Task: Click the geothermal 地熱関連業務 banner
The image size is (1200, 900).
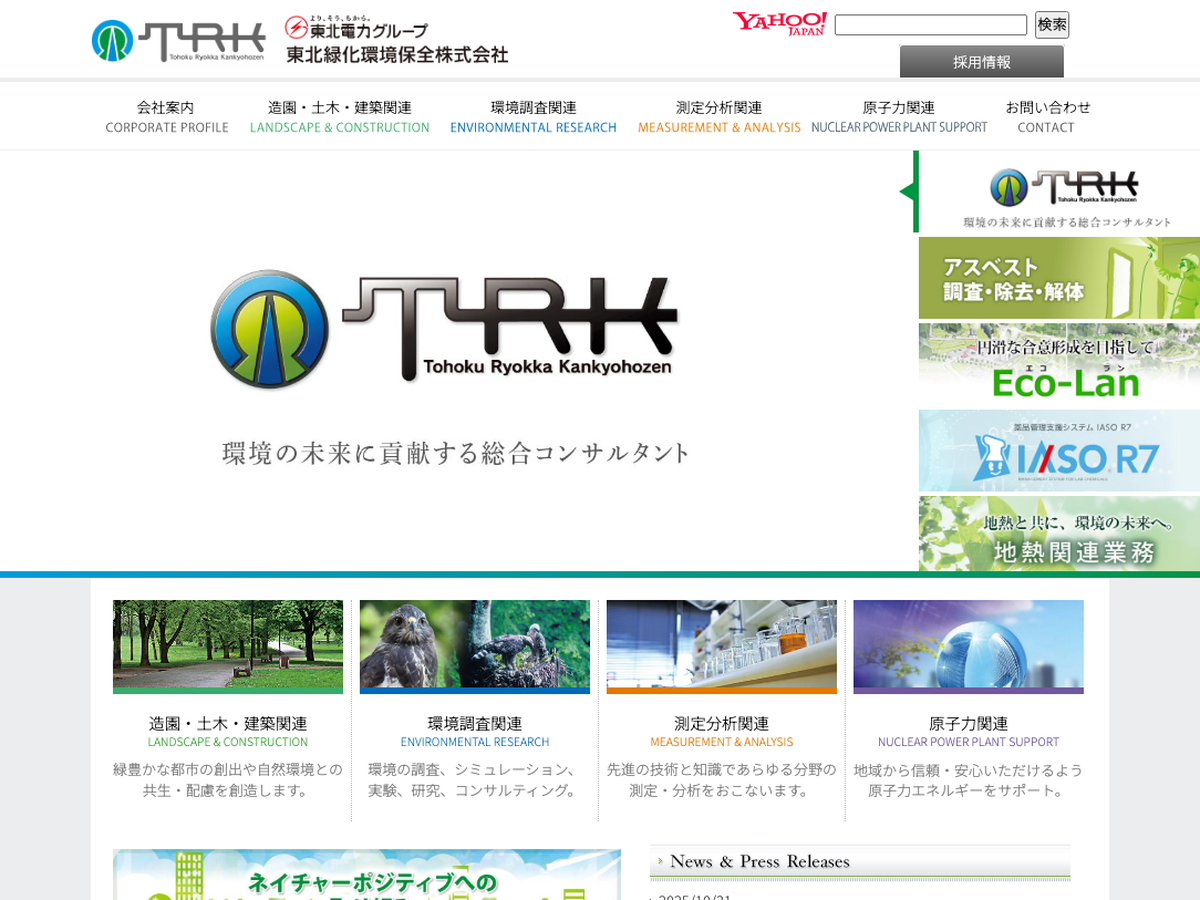Action: tap(1059, 534)
